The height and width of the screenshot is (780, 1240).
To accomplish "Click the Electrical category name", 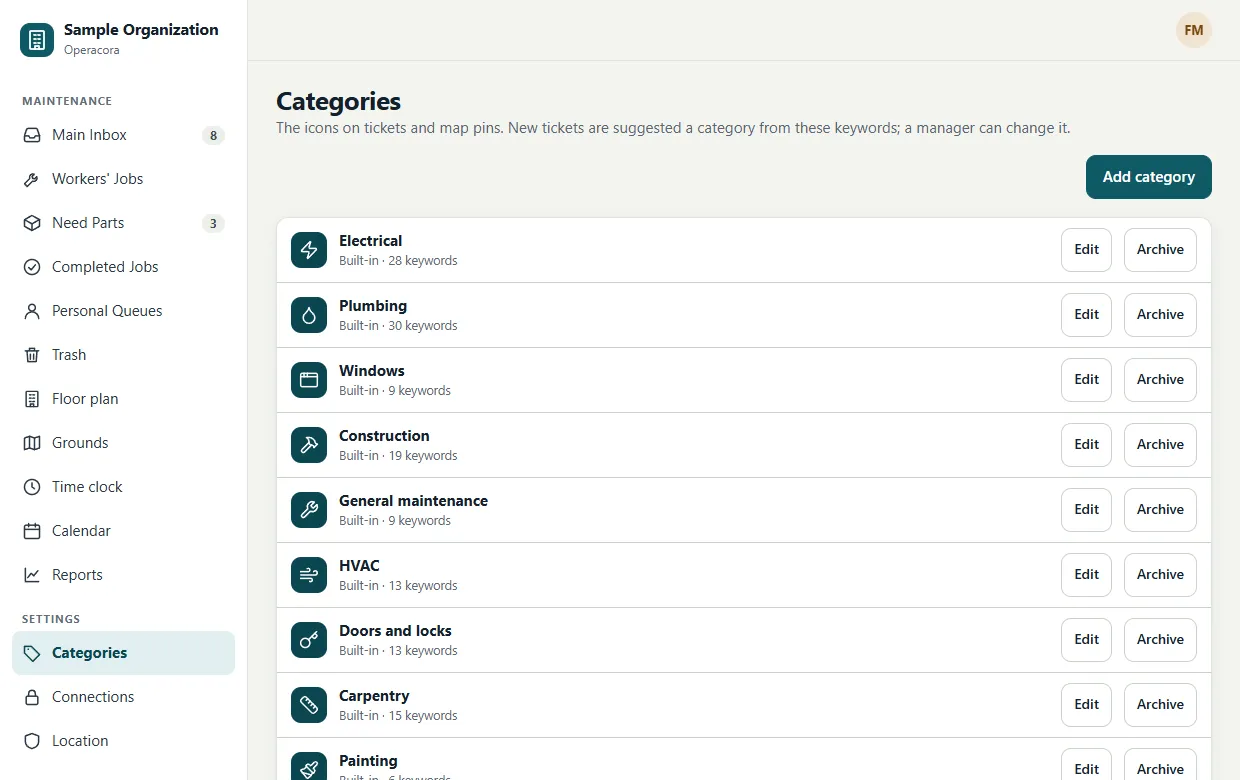I will [x=370, y=241].
